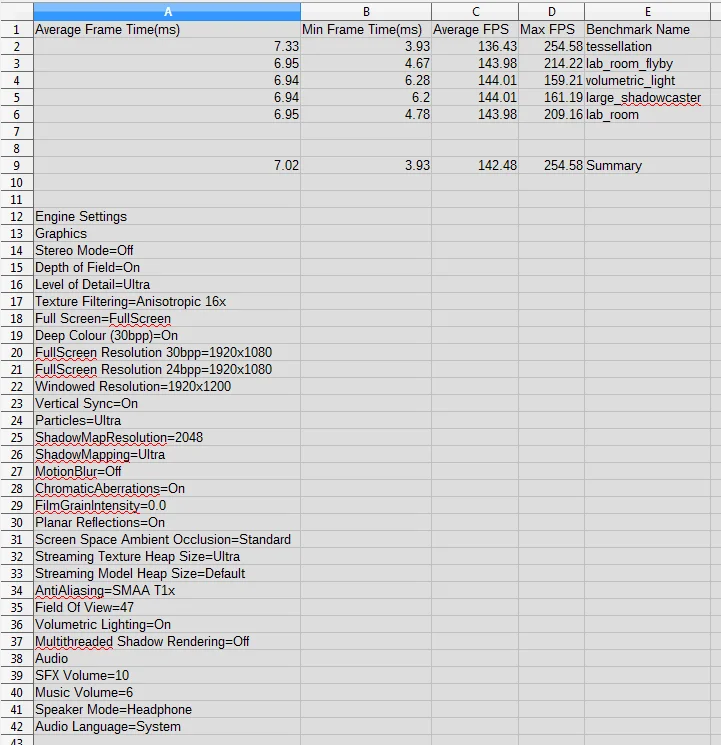The width and height of the screenshot is (721, 745).
Task: Click the 'Particles=Ultra' cell
Action: 167,420
